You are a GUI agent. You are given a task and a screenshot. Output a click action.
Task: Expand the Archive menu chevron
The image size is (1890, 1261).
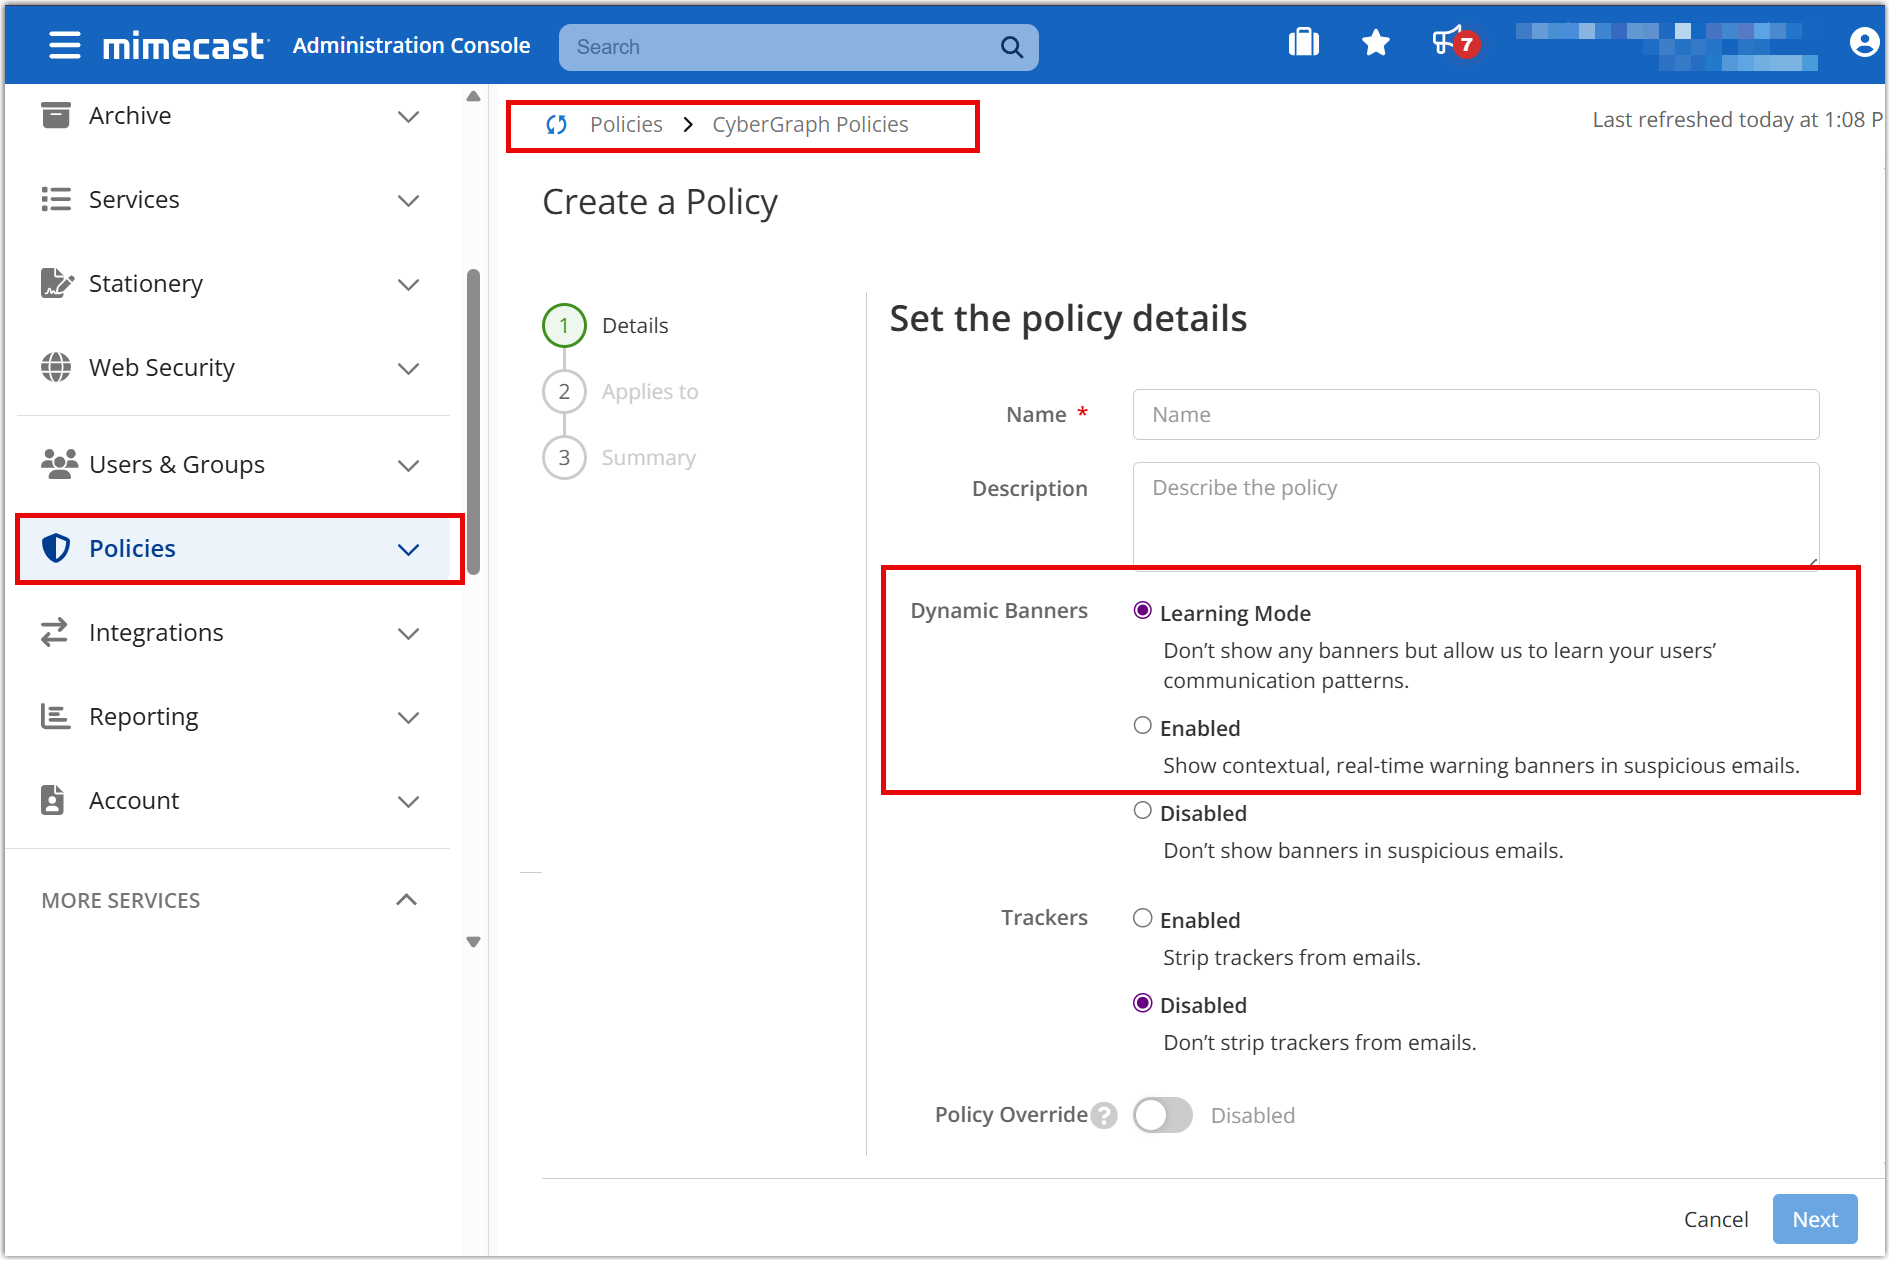point(408,117)
